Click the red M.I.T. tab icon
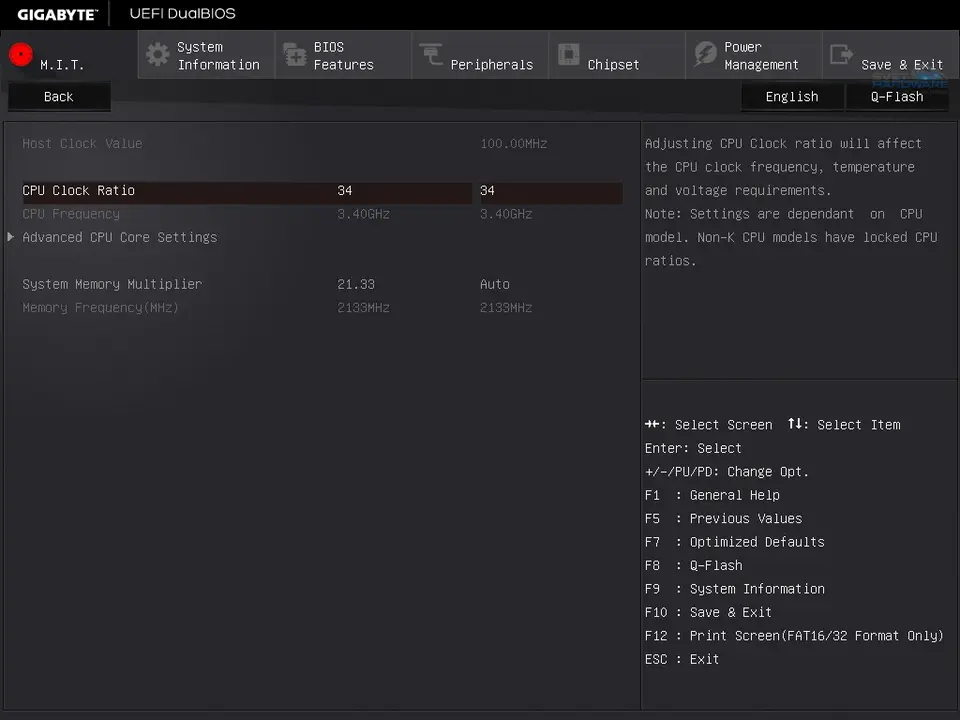960x720 pixels. (x=21, y=55)
